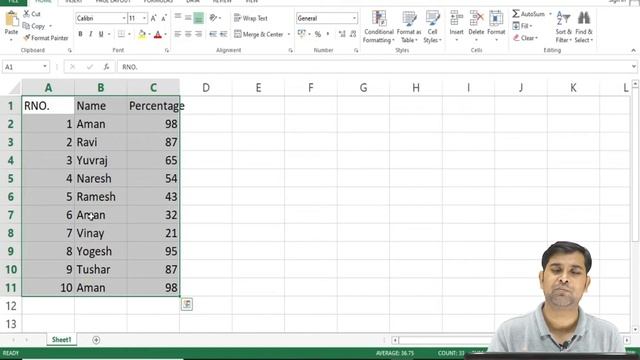Viewport: 640px width, 360px height.
Task: Open the Clipboard group dialog launcher
Action: tap(70, 51)
